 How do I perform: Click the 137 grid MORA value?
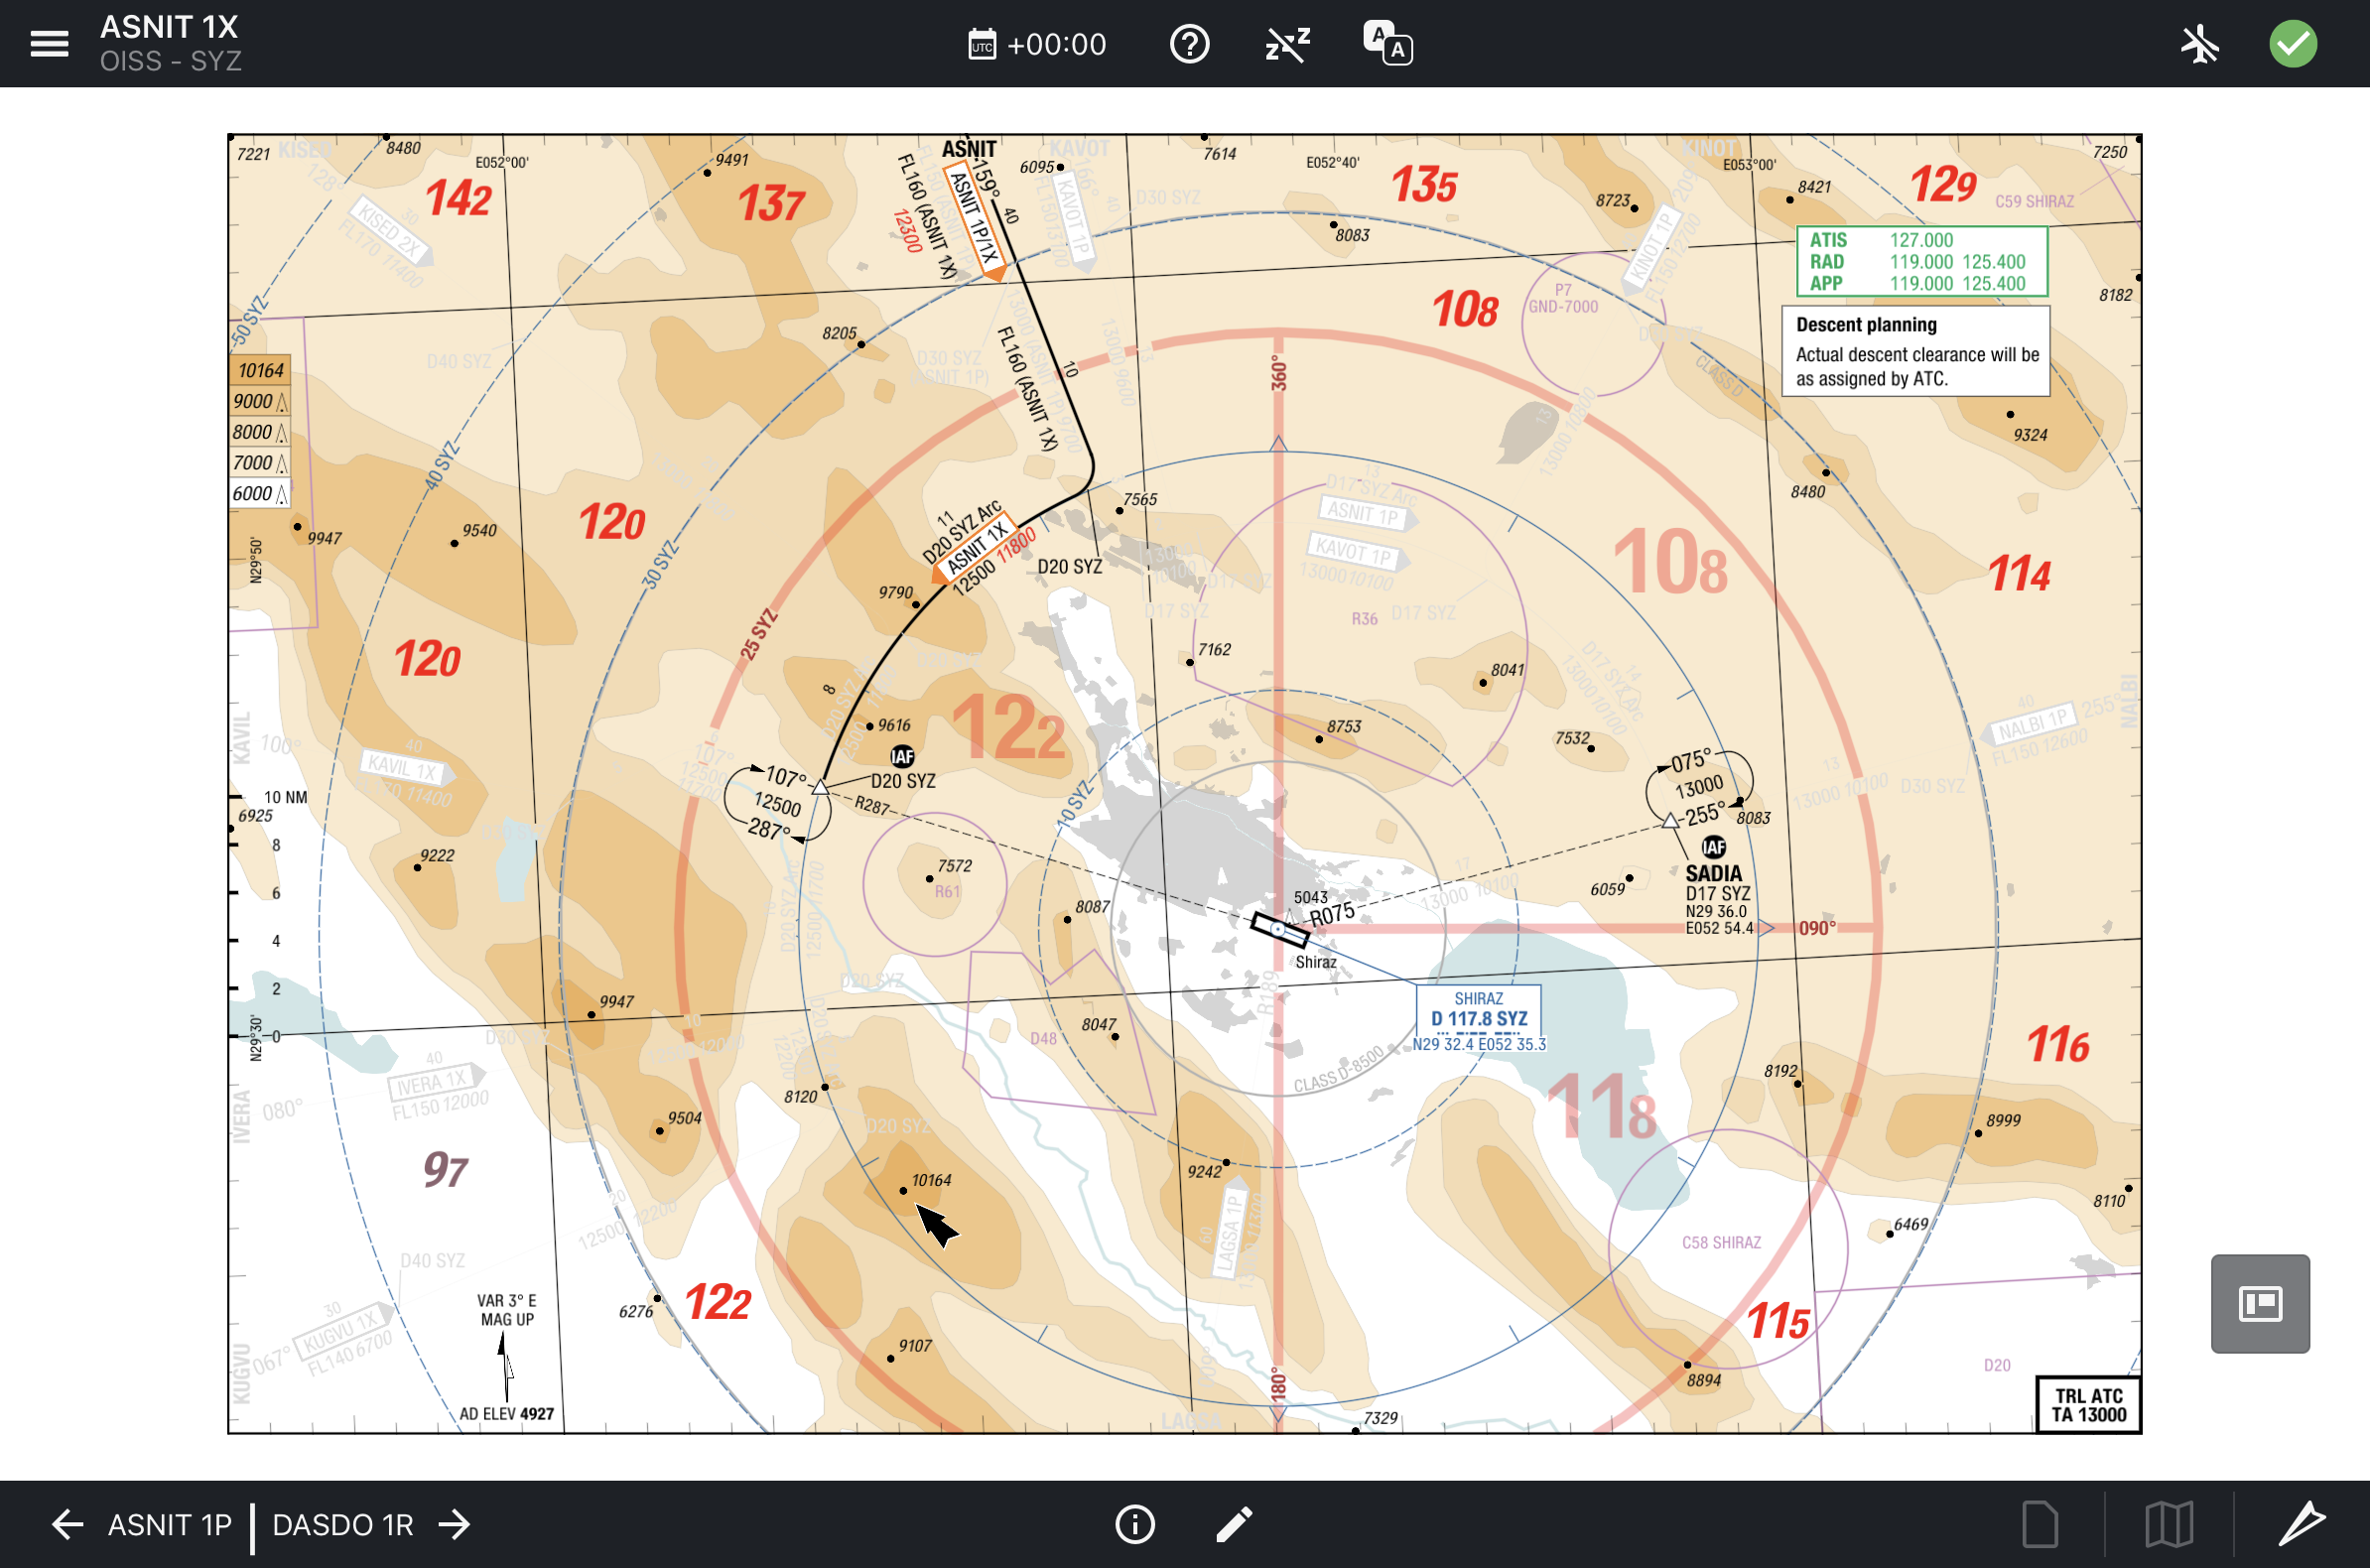click(771, 204)
